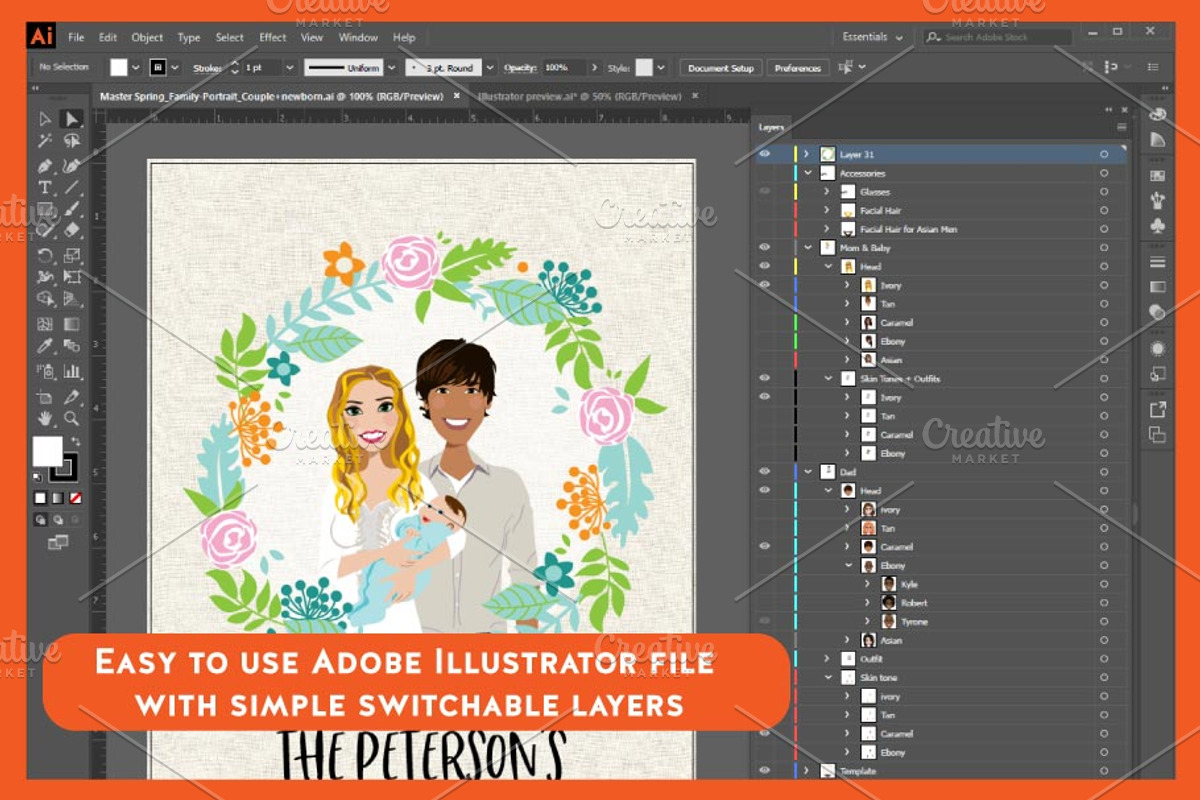The width and height of the screenshot is (1200, 800).
Task: Collapse the Accessories layer
Action: point(807,173)
